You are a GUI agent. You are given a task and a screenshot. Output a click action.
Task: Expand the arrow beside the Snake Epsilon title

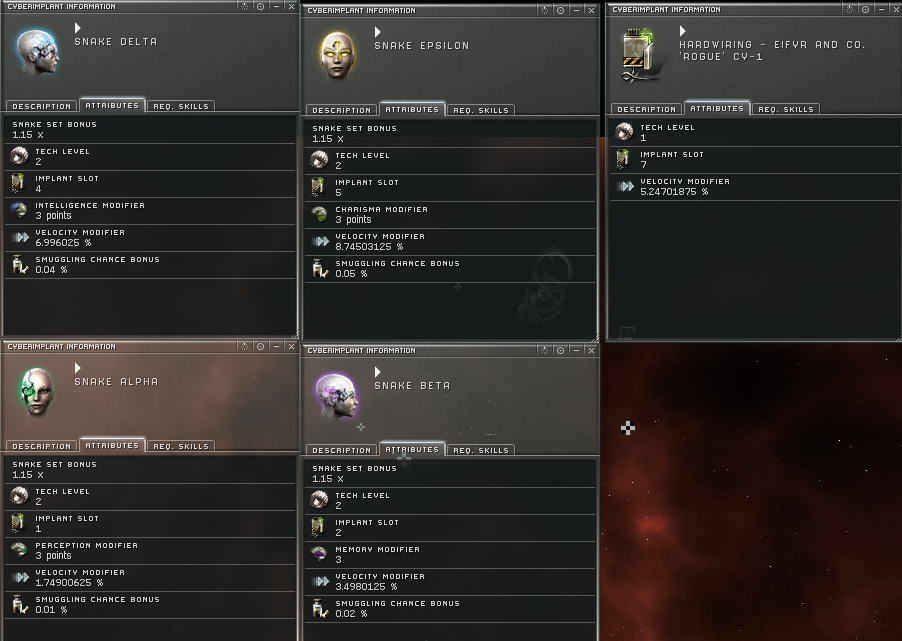coord(377,32)
